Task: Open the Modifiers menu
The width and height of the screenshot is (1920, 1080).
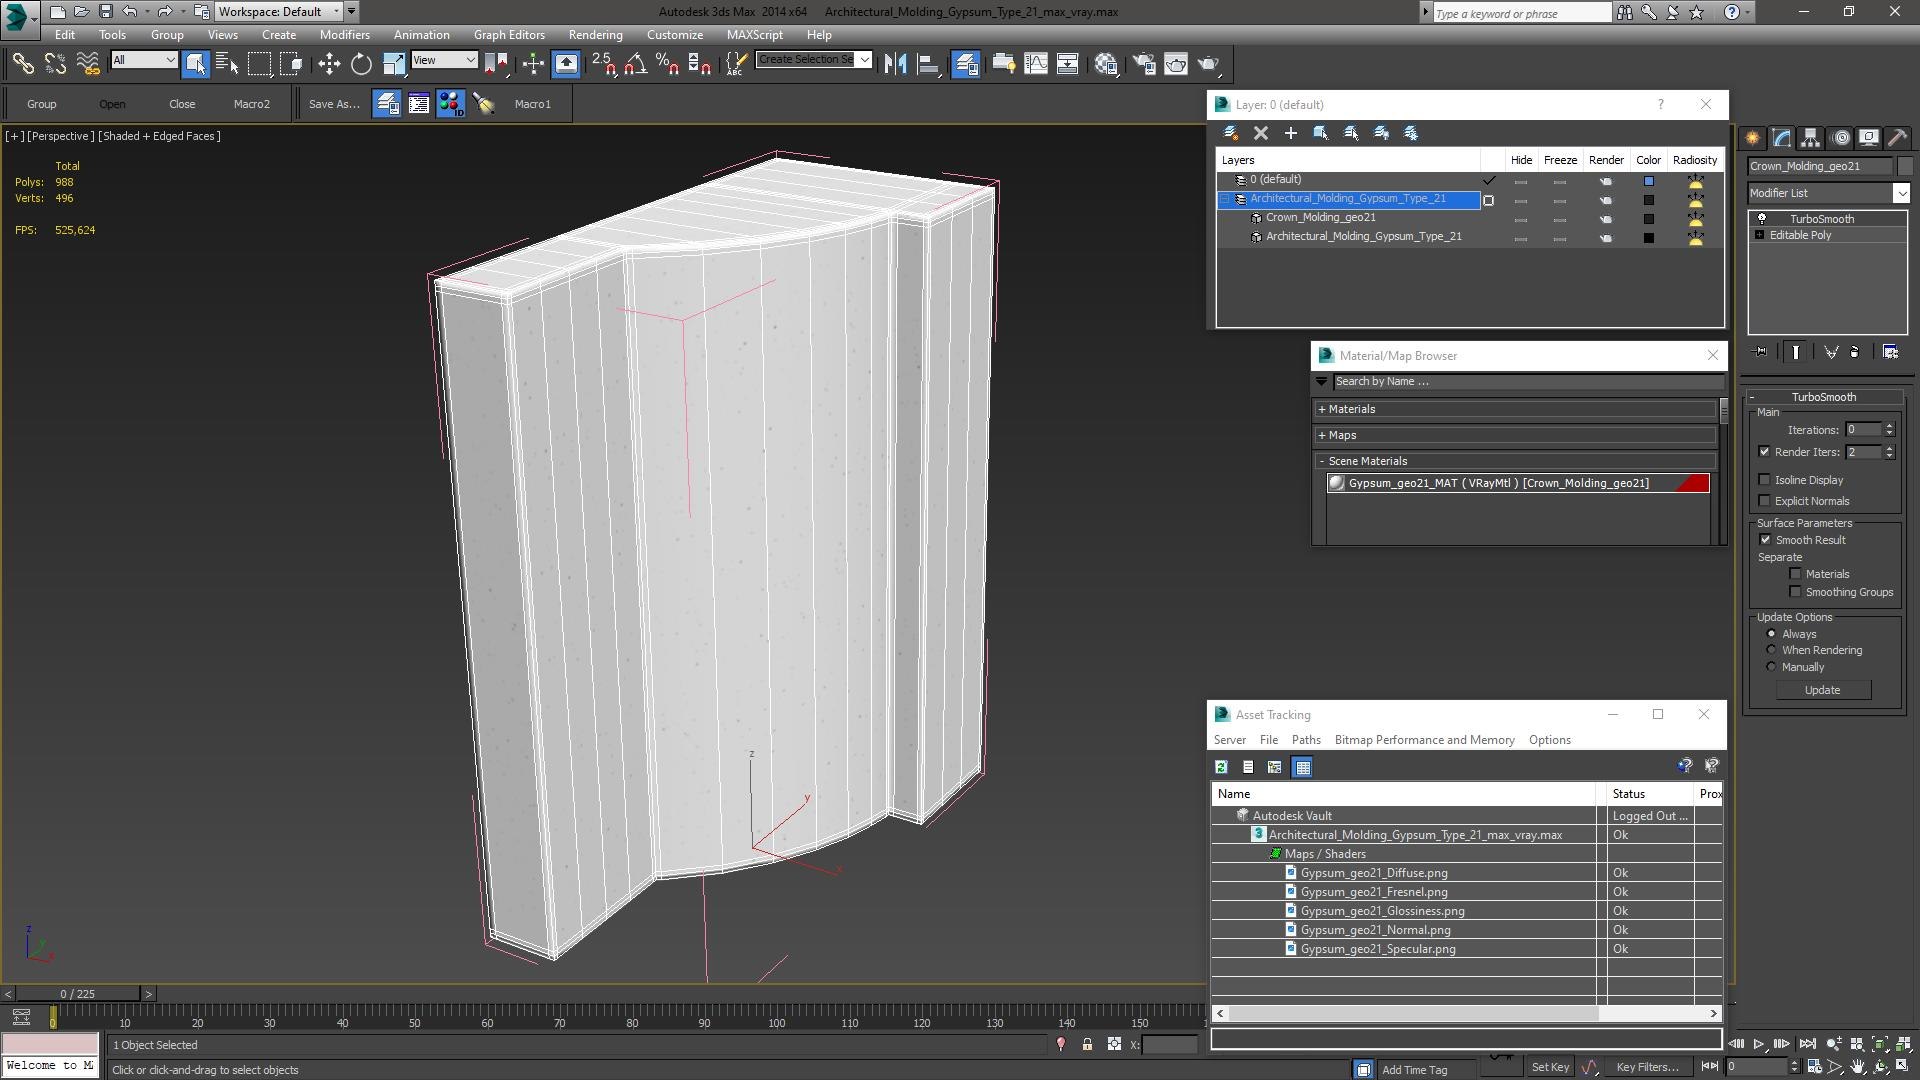Action: click(x=344, y=35)
